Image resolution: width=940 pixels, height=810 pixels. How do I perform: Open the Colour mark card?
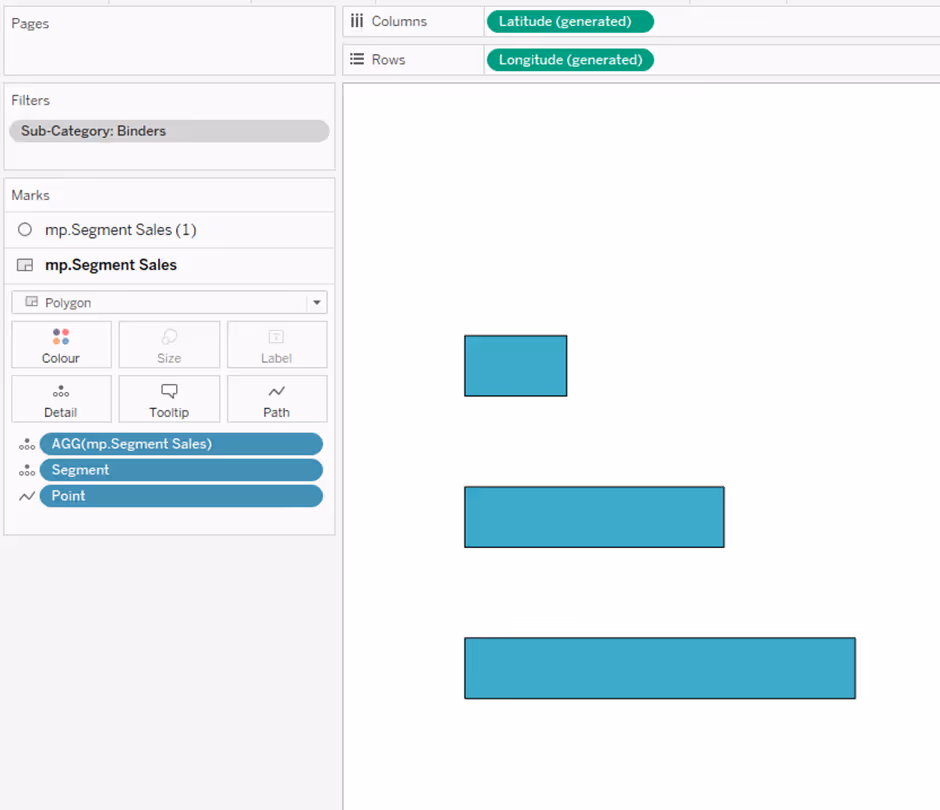61,345
